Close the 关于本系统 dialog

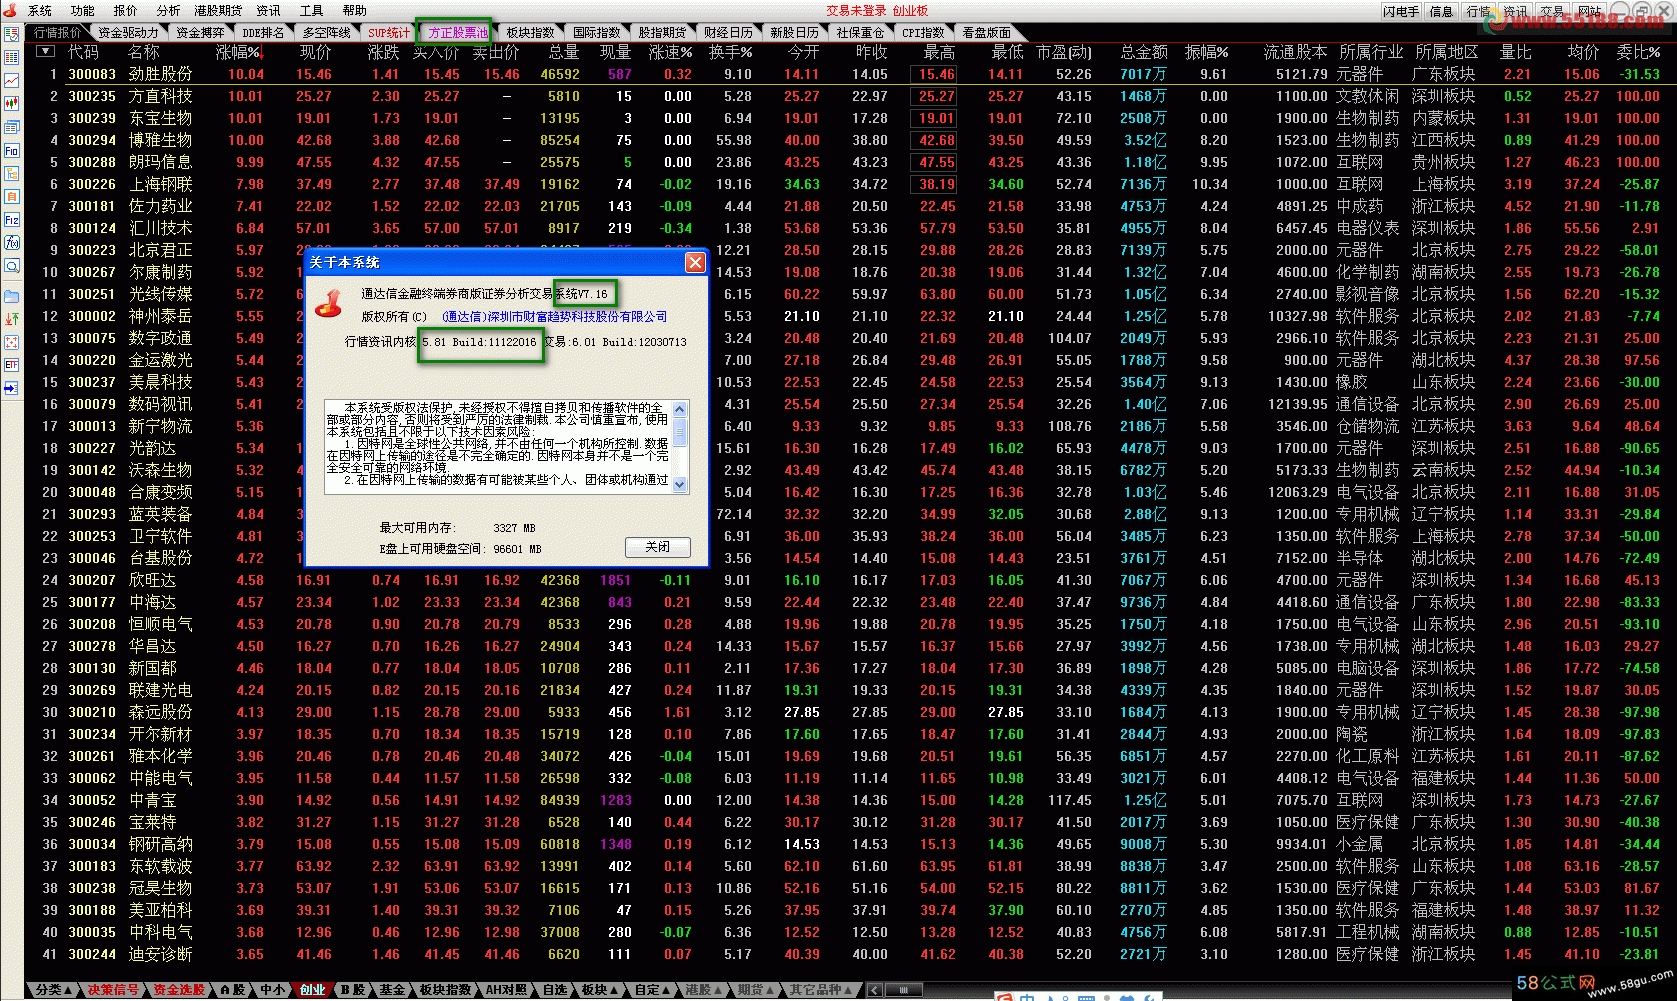click(695, 262)
